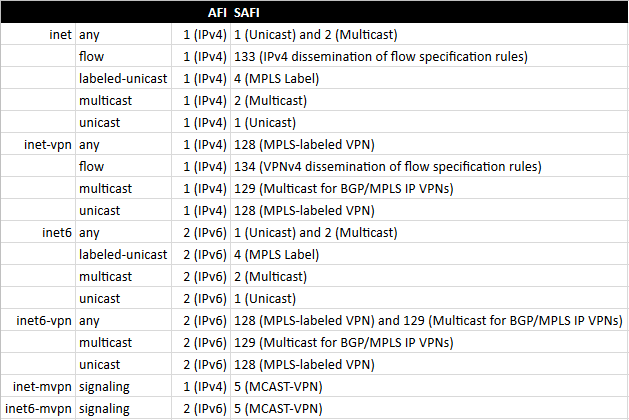Click the signaling cell in the inet-mvpn row

104,386
